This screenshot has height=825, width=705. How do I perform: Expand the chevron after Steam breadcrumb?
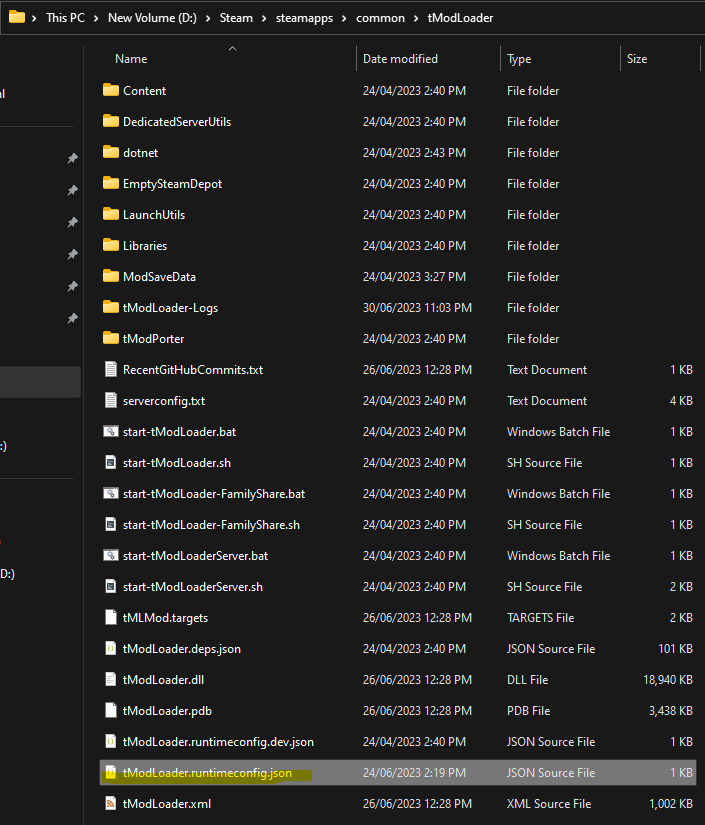coord(264,18)
